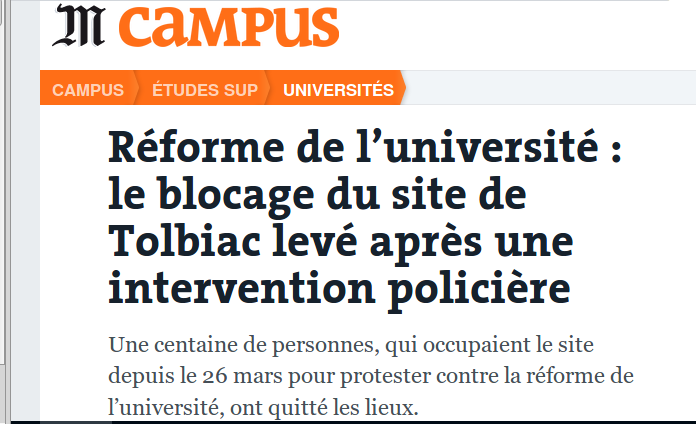Open the ÉTUDES SUP breadcrumb section
The width and height of the screenshot is (696, 424).
(x=205, y=90)
